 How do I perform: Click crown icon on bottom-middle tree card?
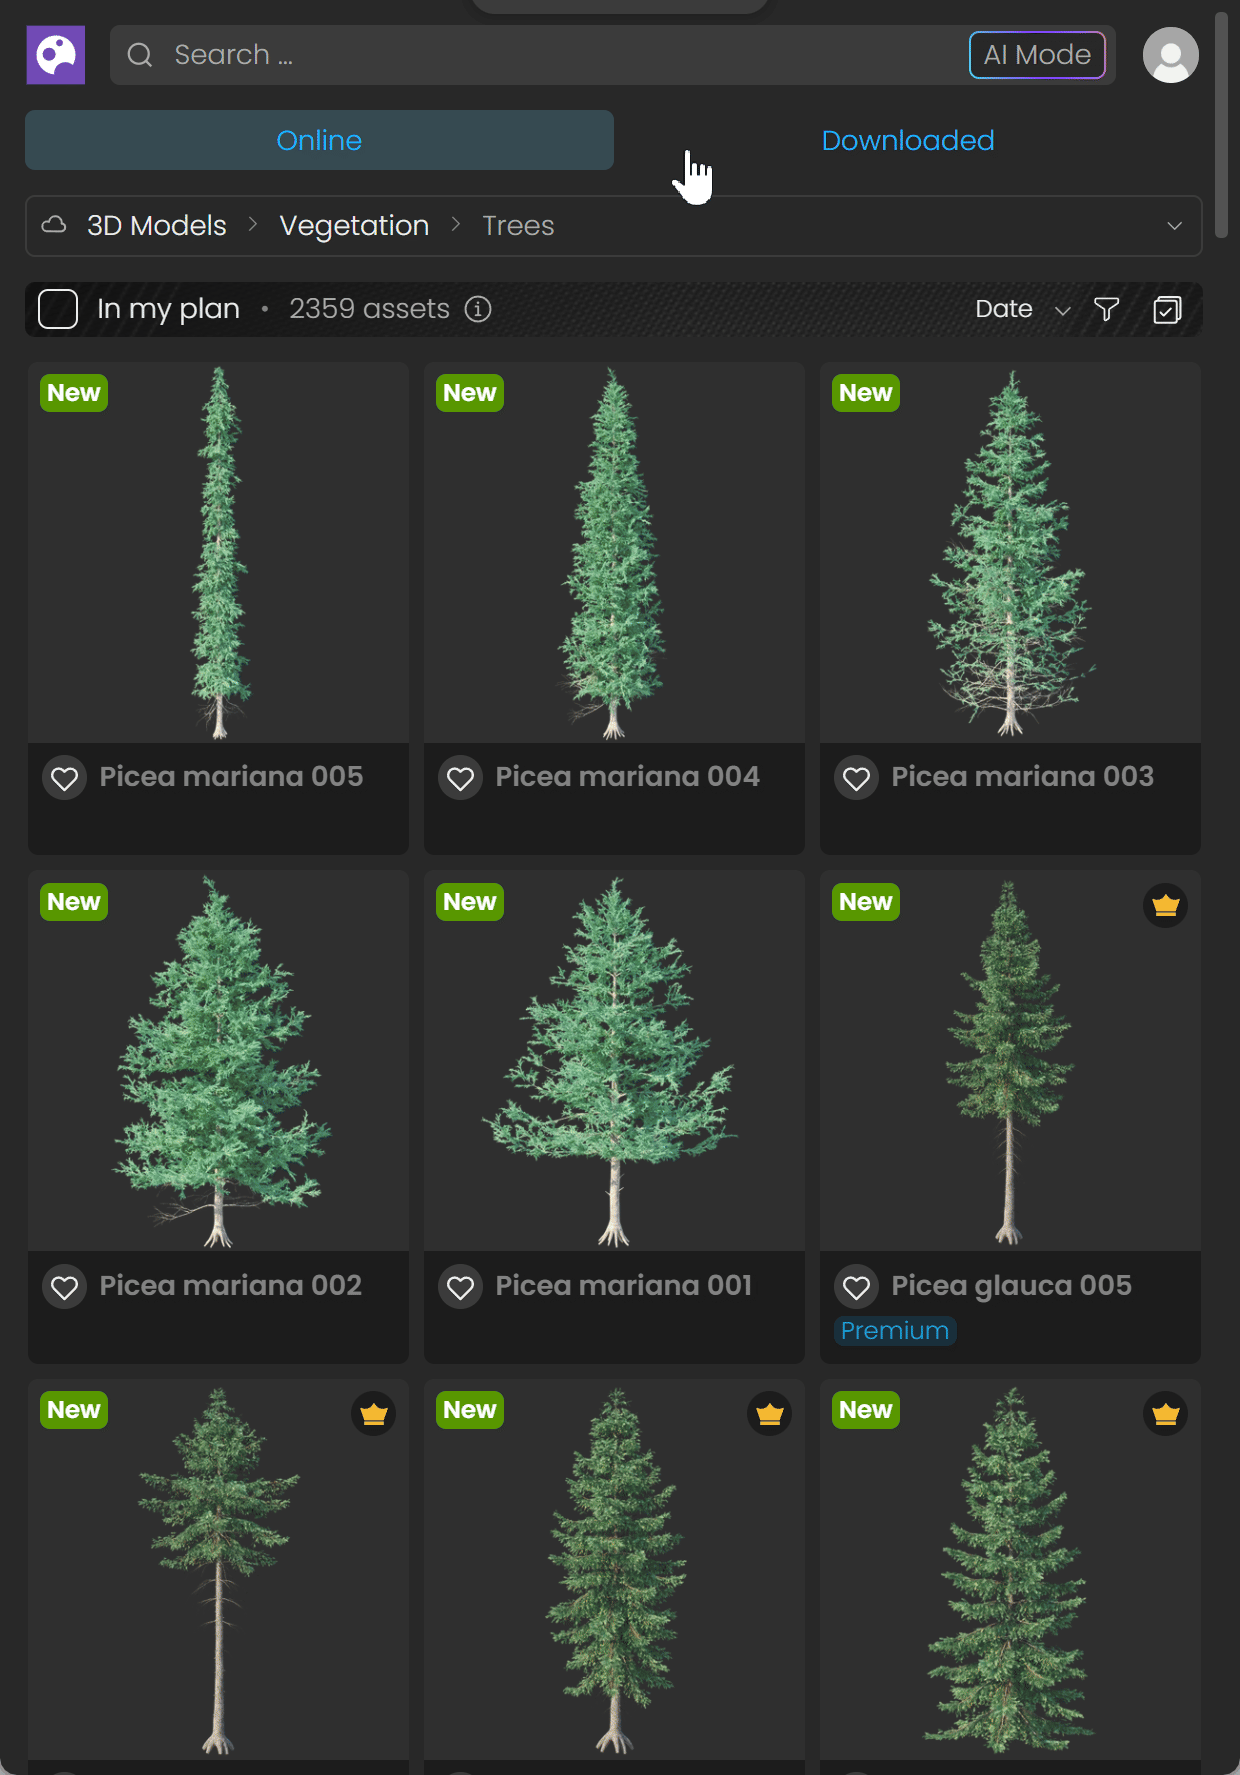coord(770,1414)
